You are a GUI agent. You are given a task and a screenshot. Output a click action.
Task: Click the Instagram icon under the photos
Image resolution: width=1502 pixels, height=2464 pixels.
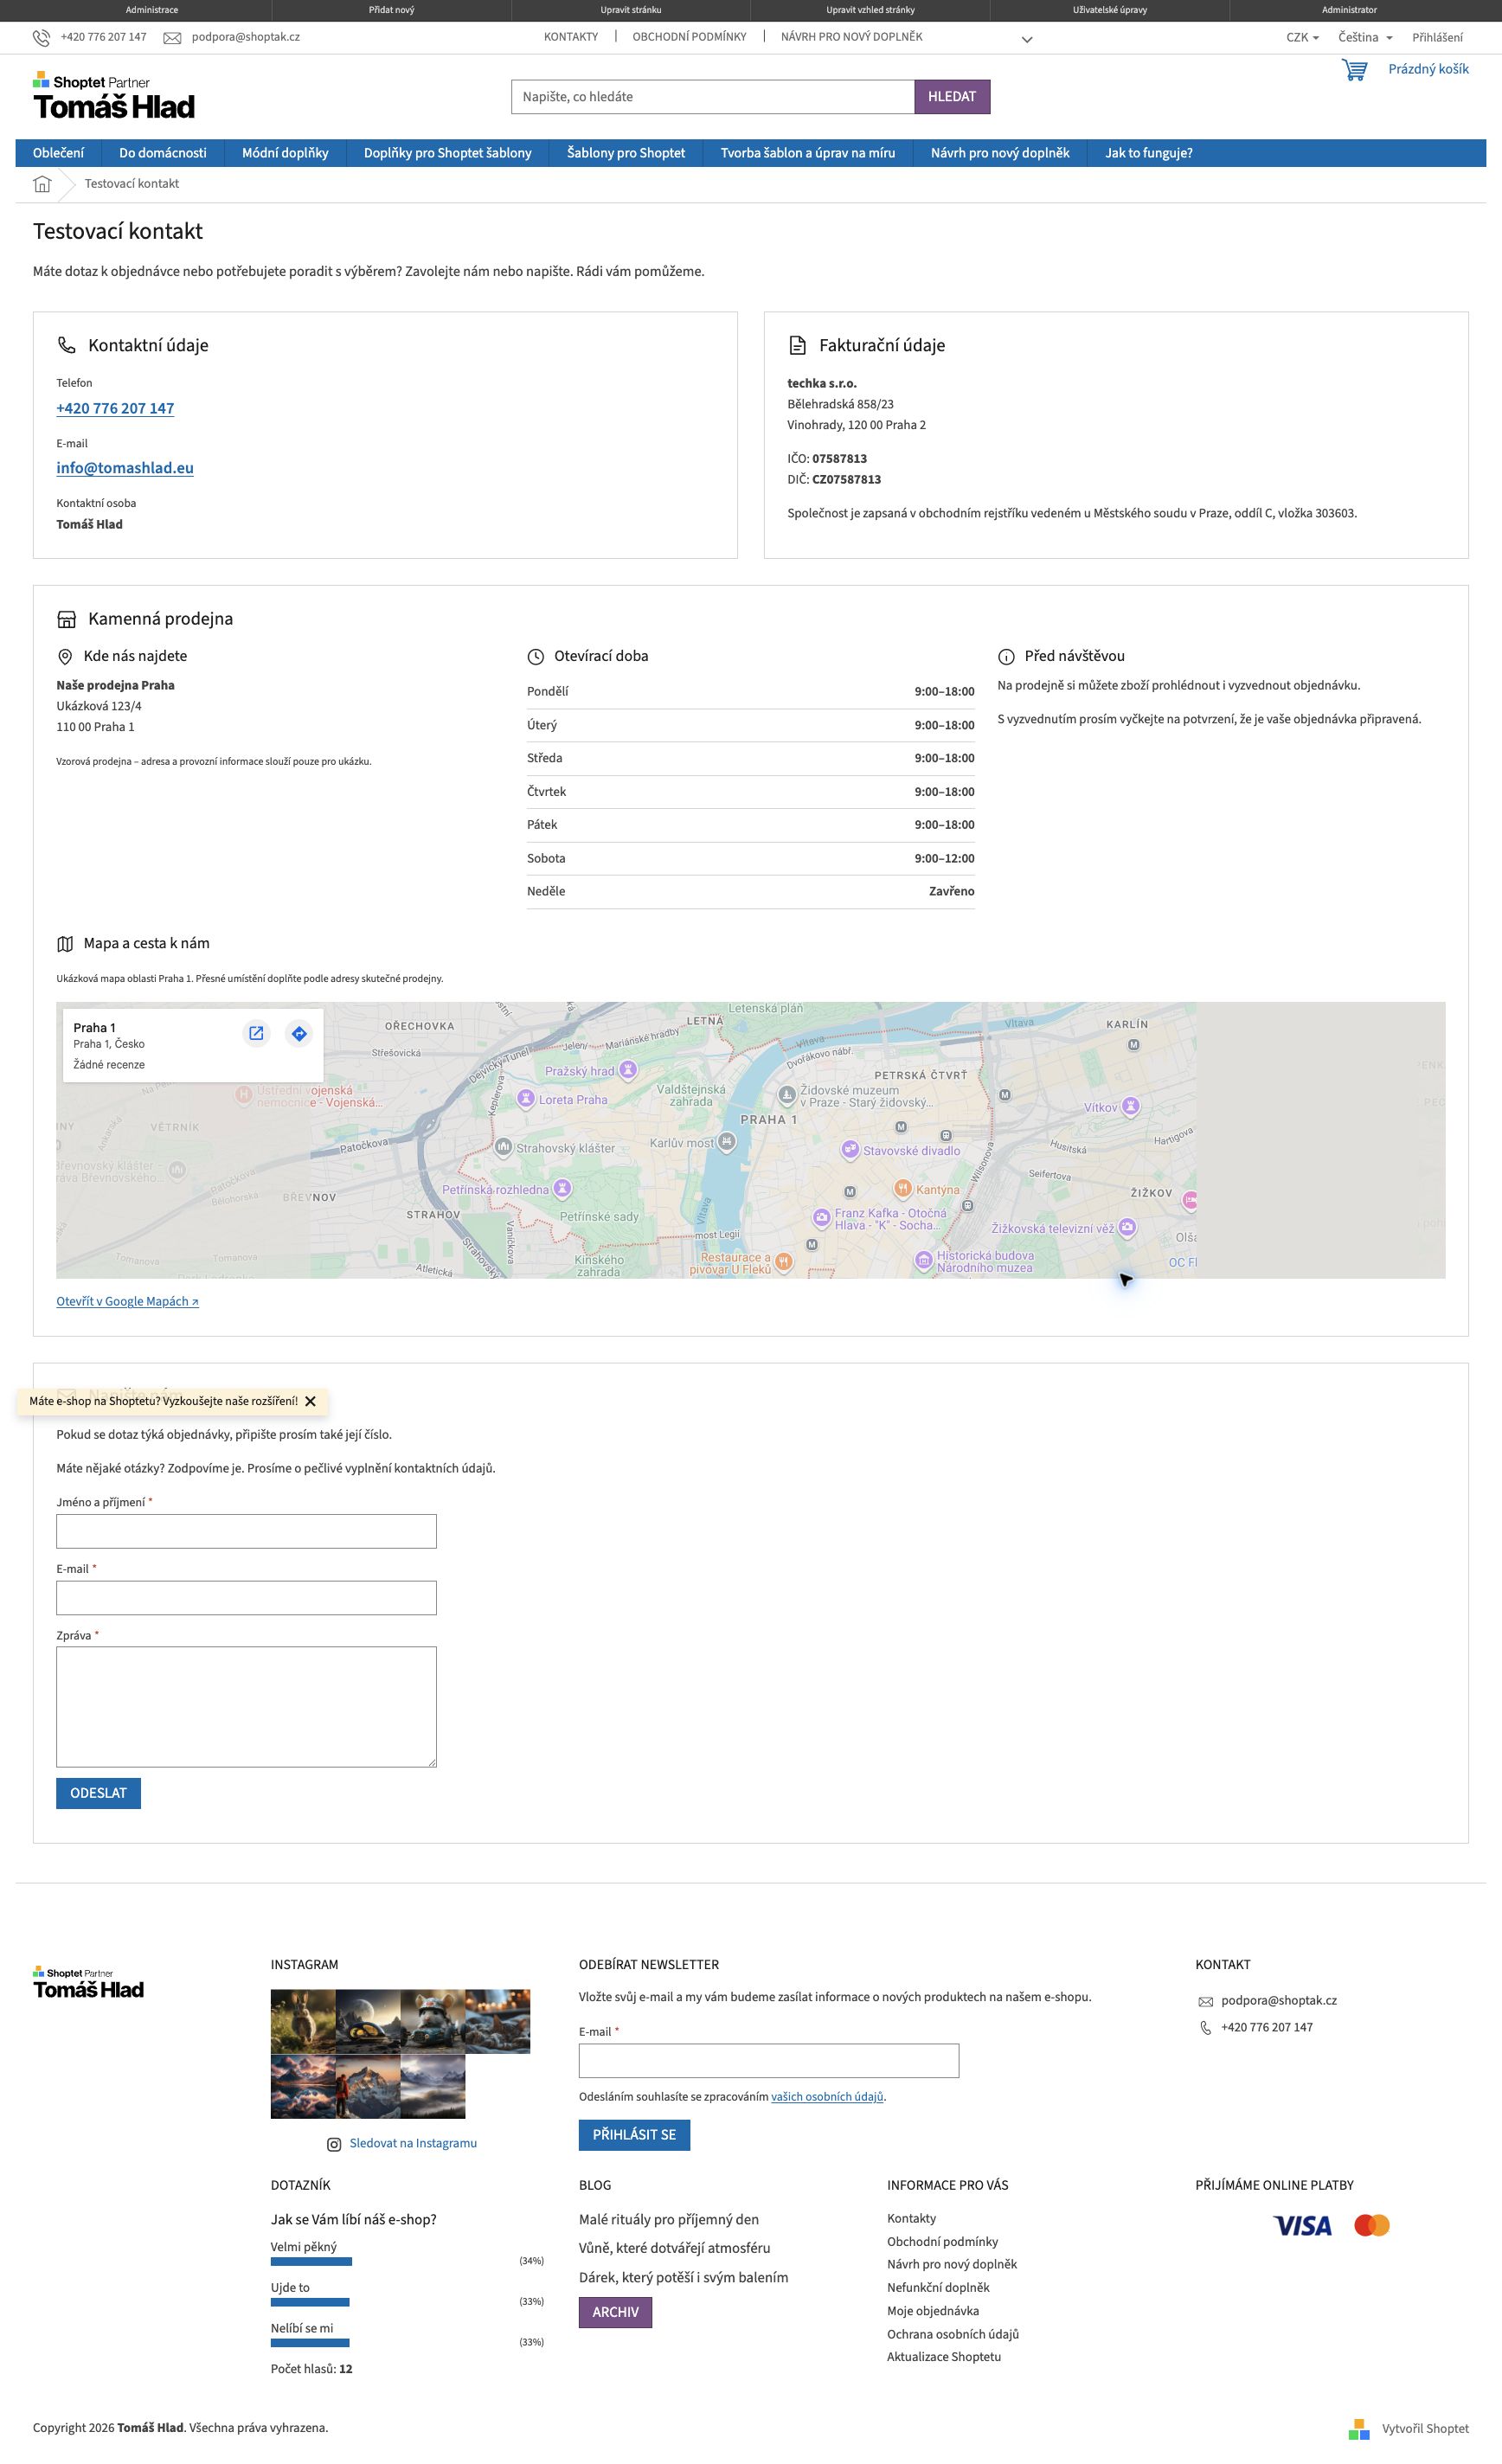[334, 2144]
